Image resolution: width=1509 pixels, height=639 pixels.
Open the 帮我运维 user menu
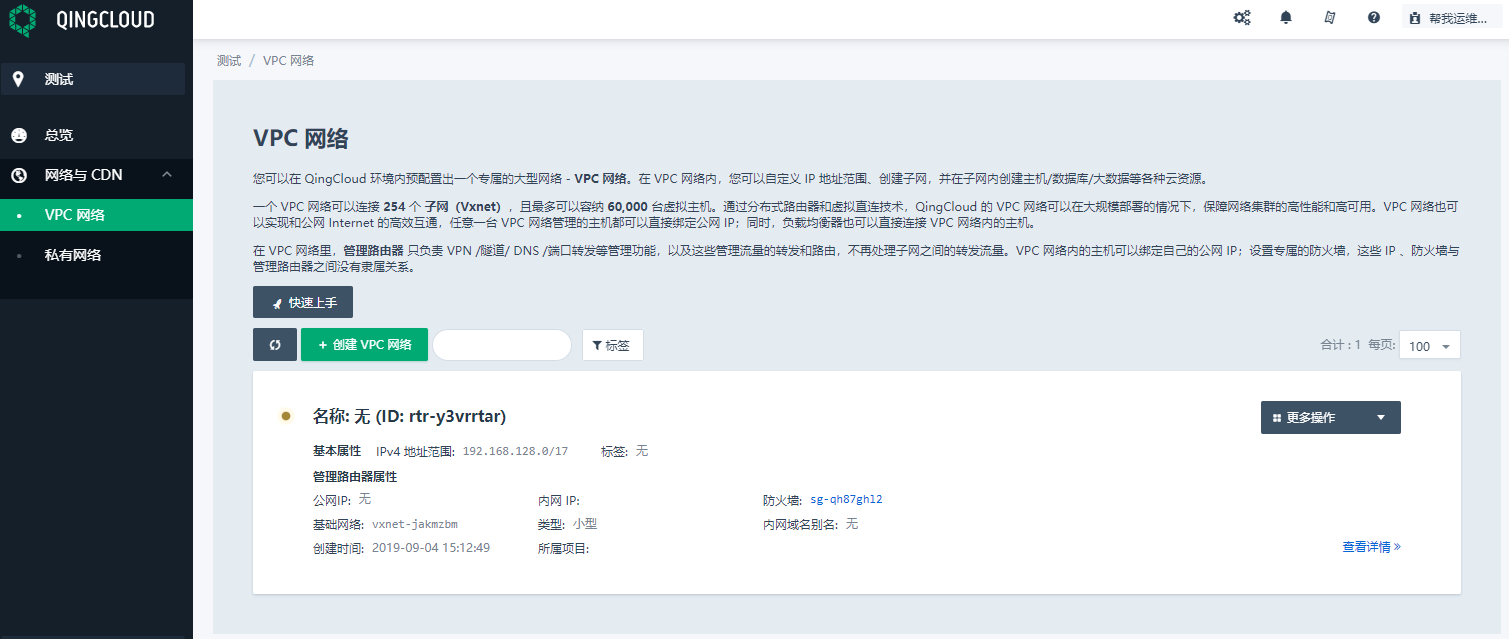(x=1453, y=18)
